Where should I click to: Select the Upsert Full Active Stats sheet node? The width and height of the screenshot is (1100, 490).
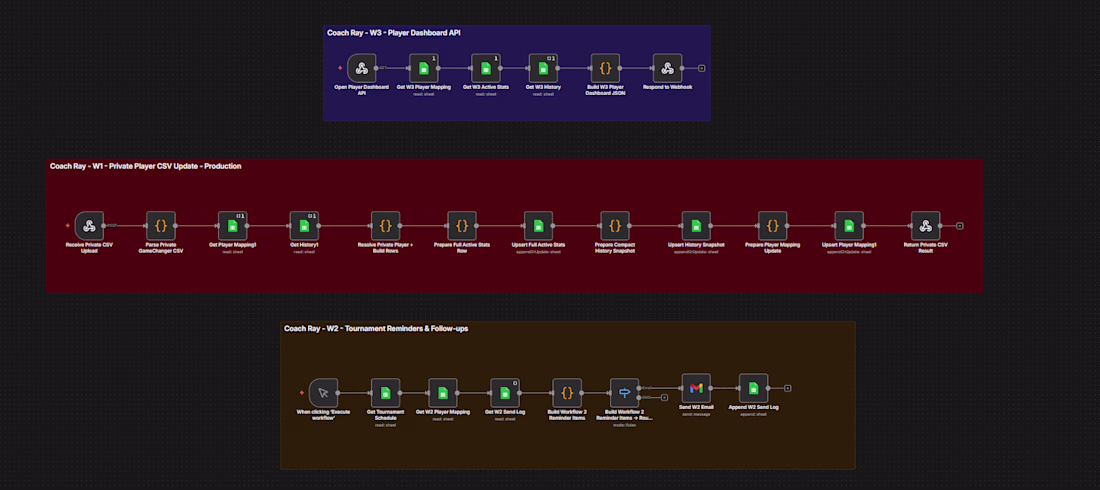click(x=539, y=225)
